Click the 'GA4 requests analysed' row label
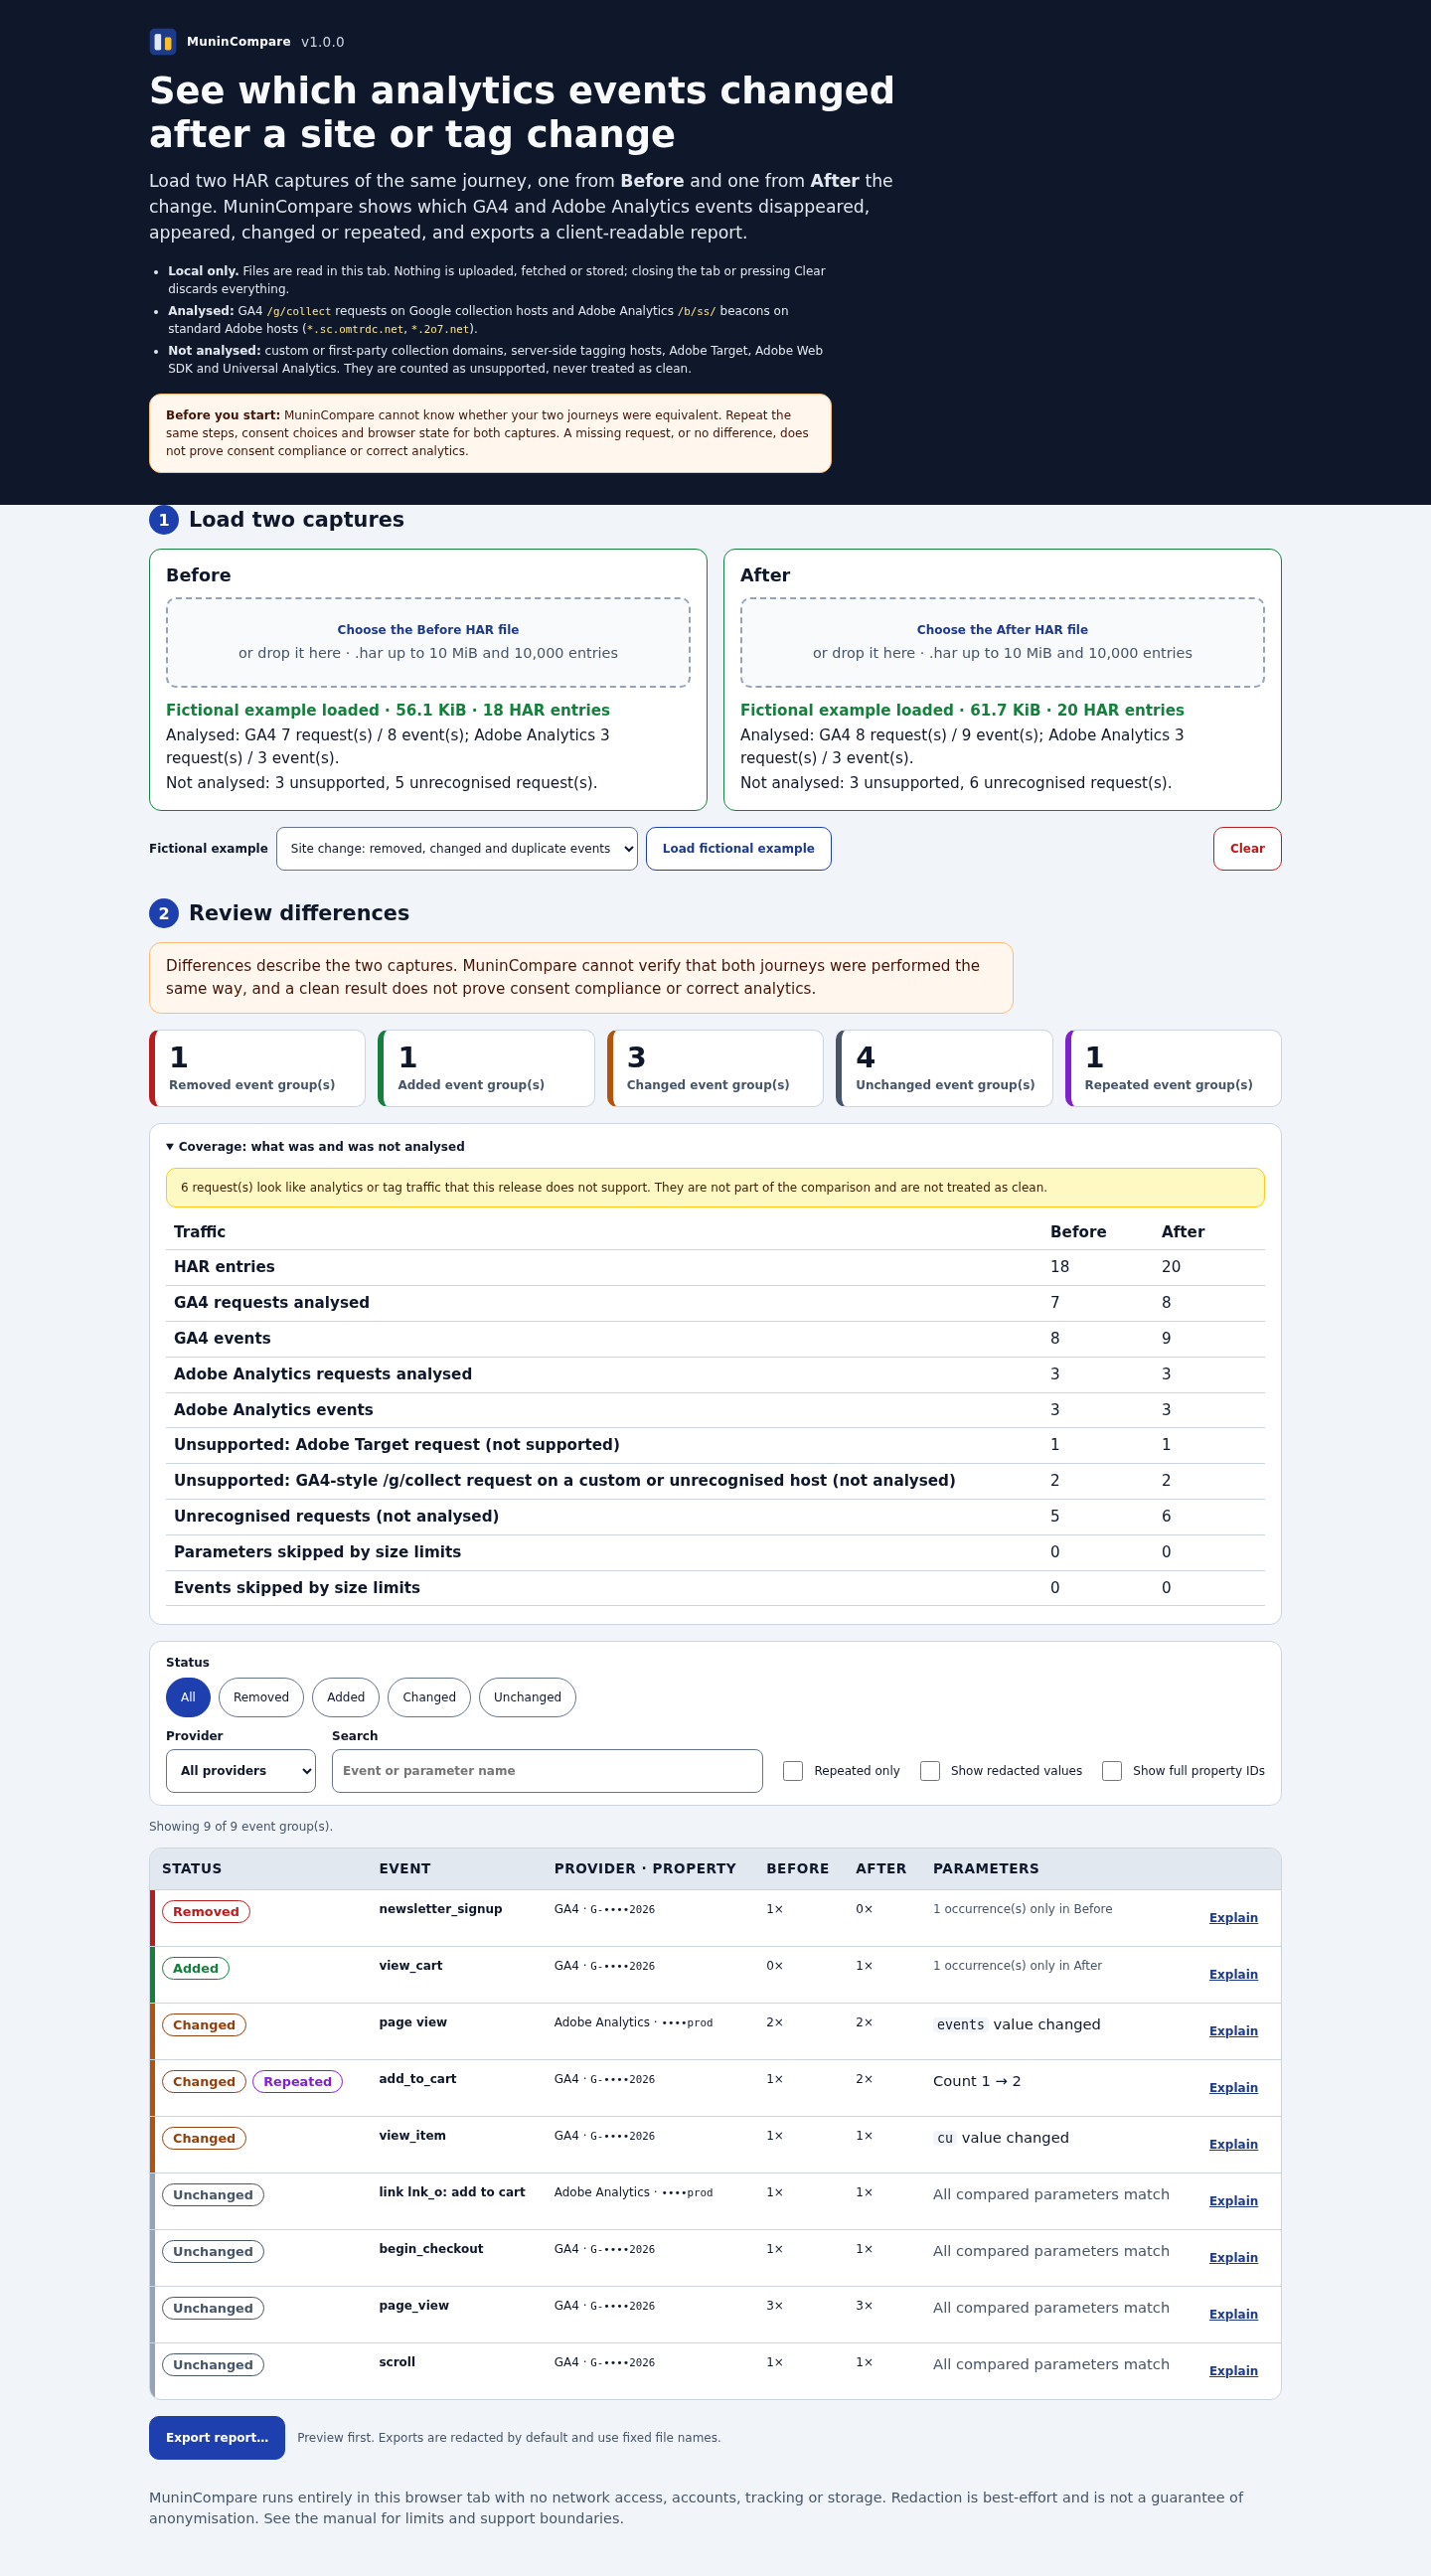1431x2576 pixels. point(272,1303)
